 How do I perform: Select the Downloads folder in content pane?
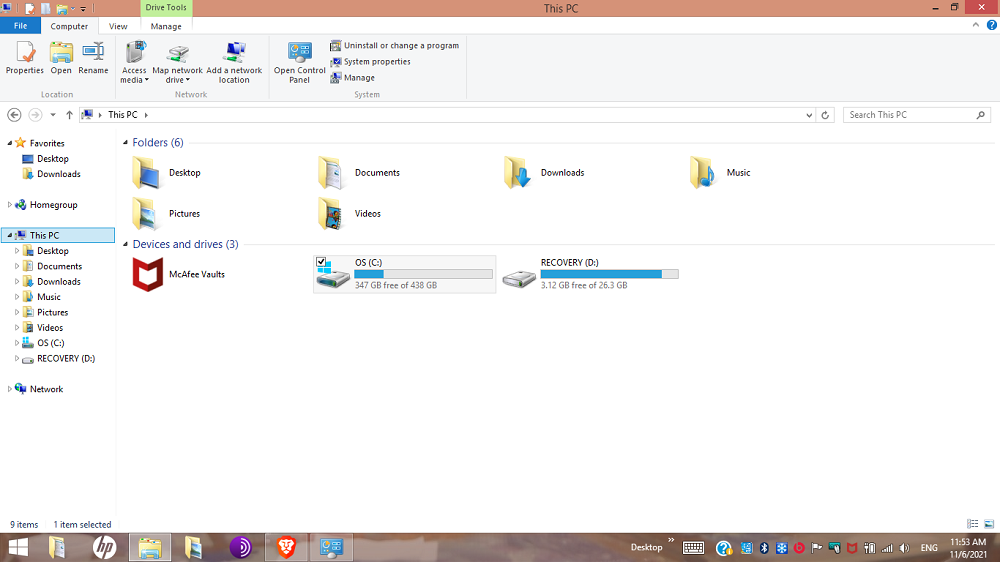click(x=544, y=173)
